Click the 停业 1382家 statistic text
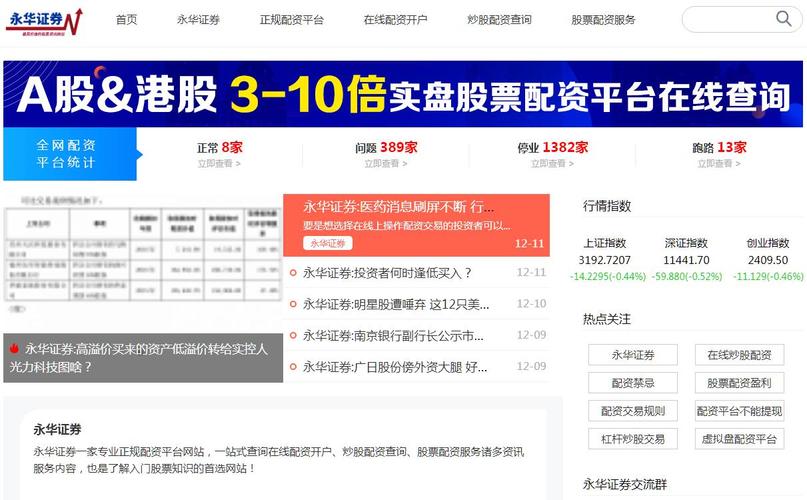807x500 pixels. 552,148
